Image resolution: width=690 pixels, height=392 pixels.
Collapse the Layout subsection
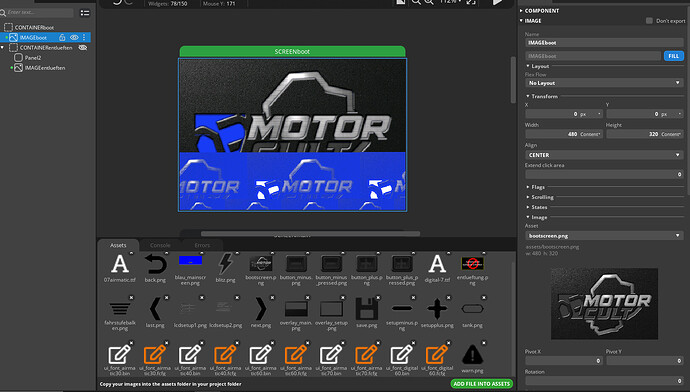coord(528,66)
